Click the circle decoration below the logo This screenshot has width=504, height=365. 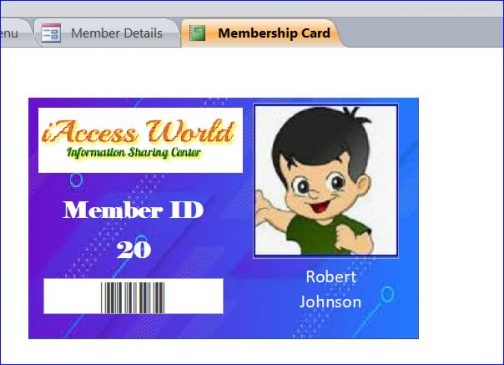[76, 180]
